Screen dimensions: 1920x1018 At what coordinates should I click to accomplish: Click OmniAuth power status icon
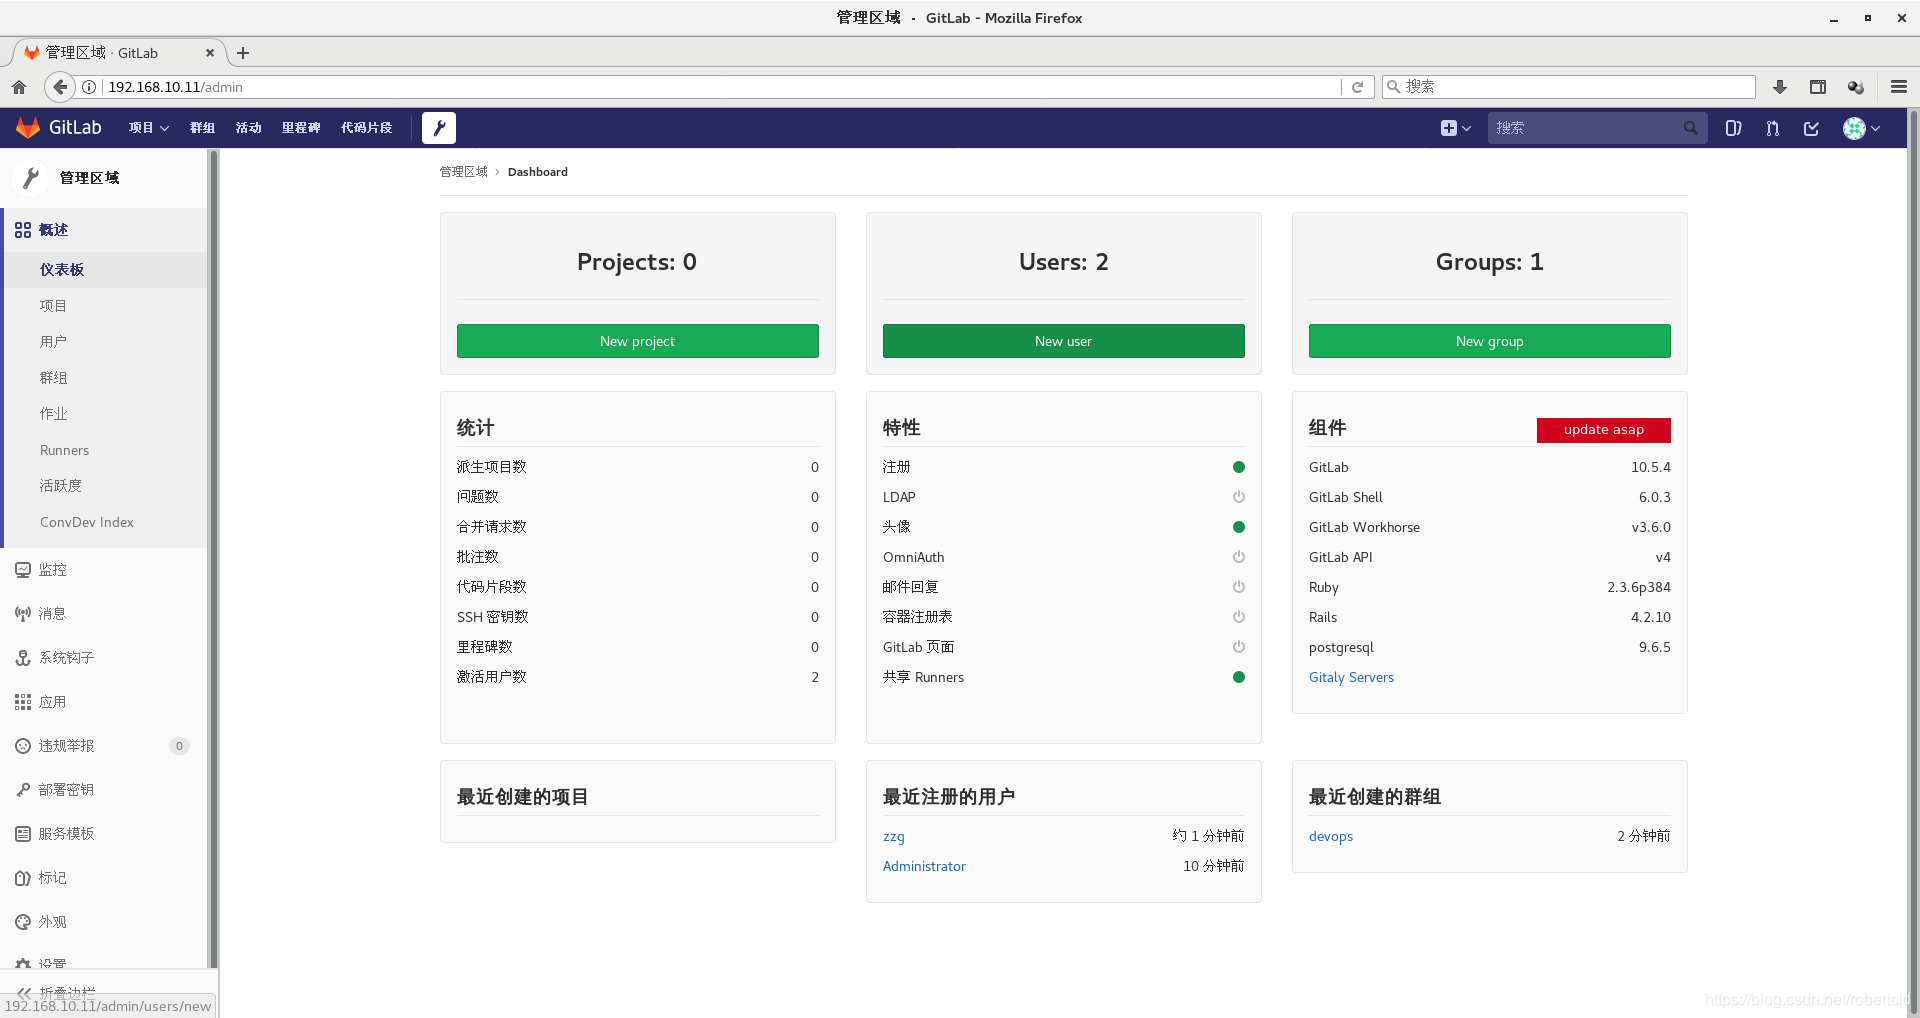pyautogui.click(x=1238, y=557)
